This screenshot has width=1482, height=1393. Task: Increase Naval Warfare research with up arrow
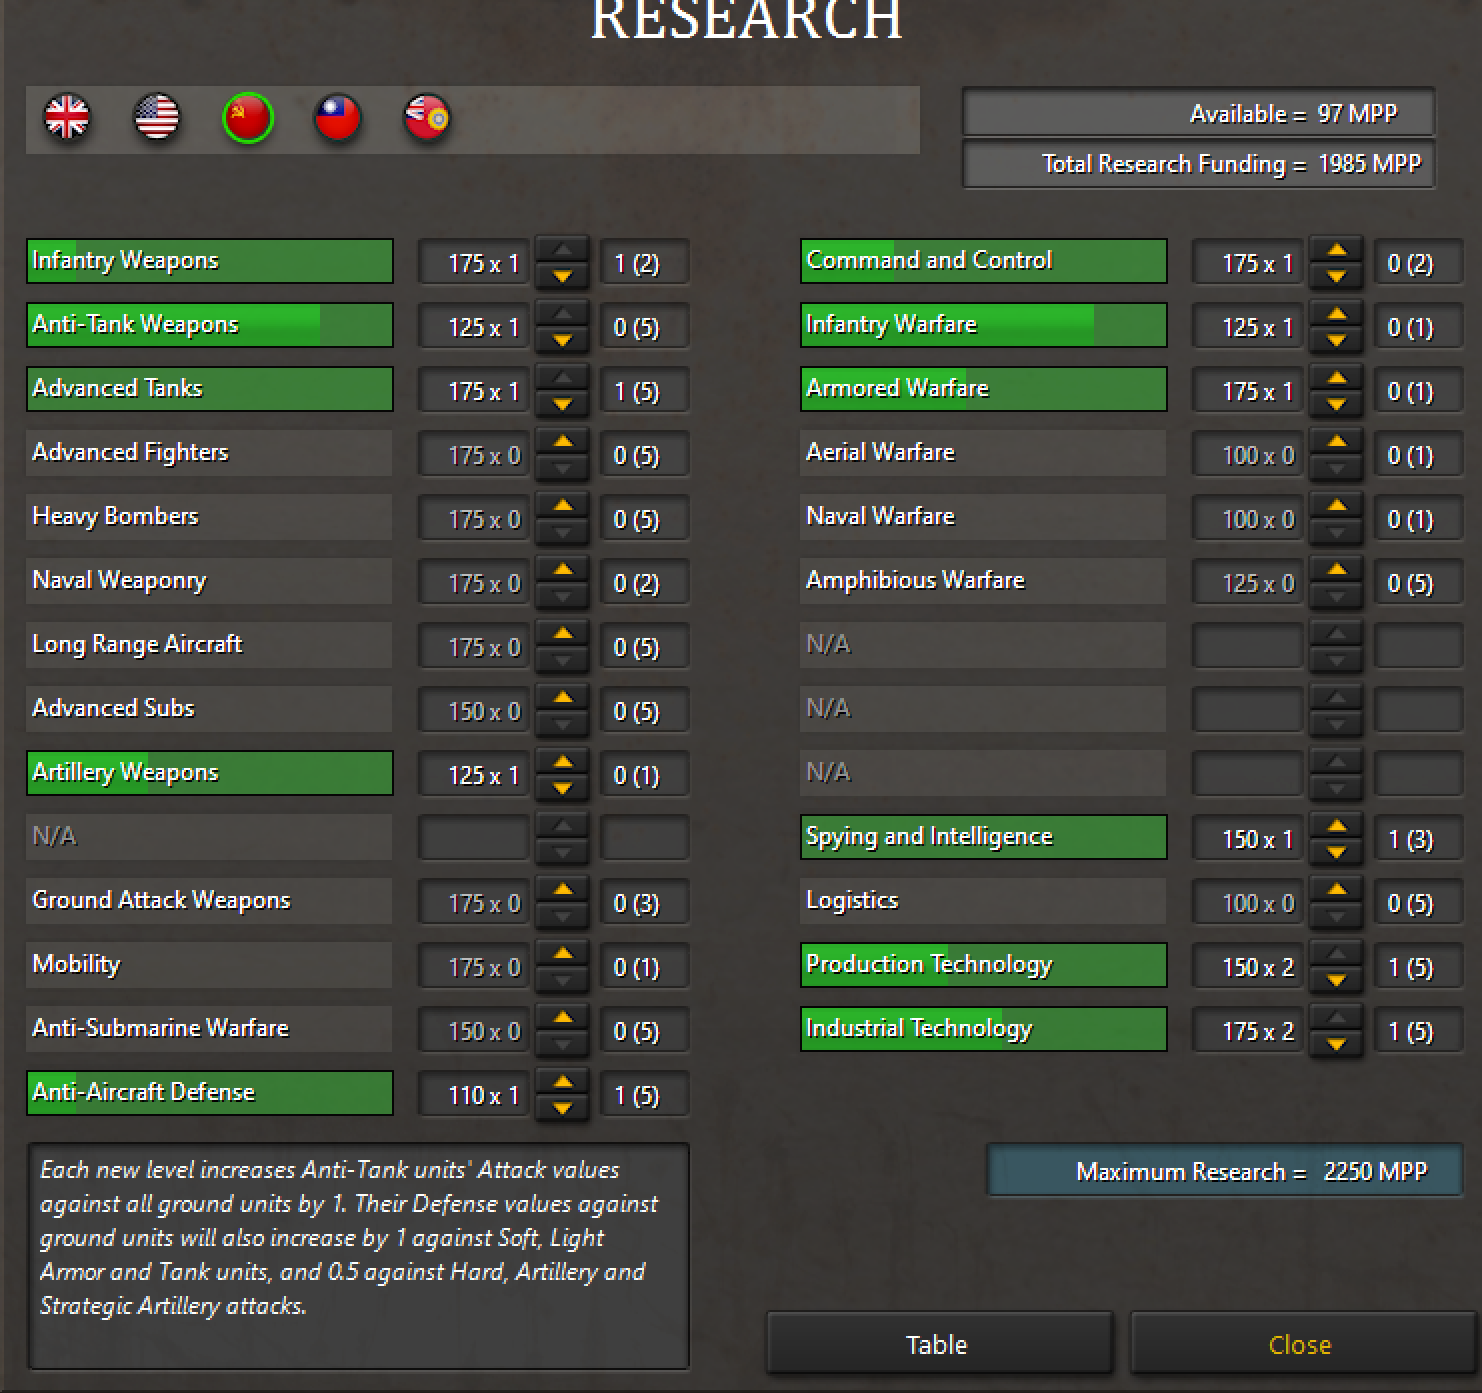(x=1337, y=506)
